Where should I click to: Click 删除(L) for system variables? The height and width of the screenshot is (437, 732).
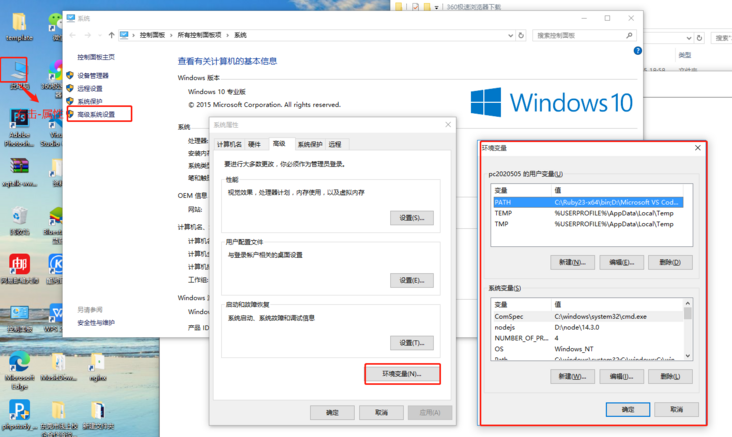[x=670, y=376]
